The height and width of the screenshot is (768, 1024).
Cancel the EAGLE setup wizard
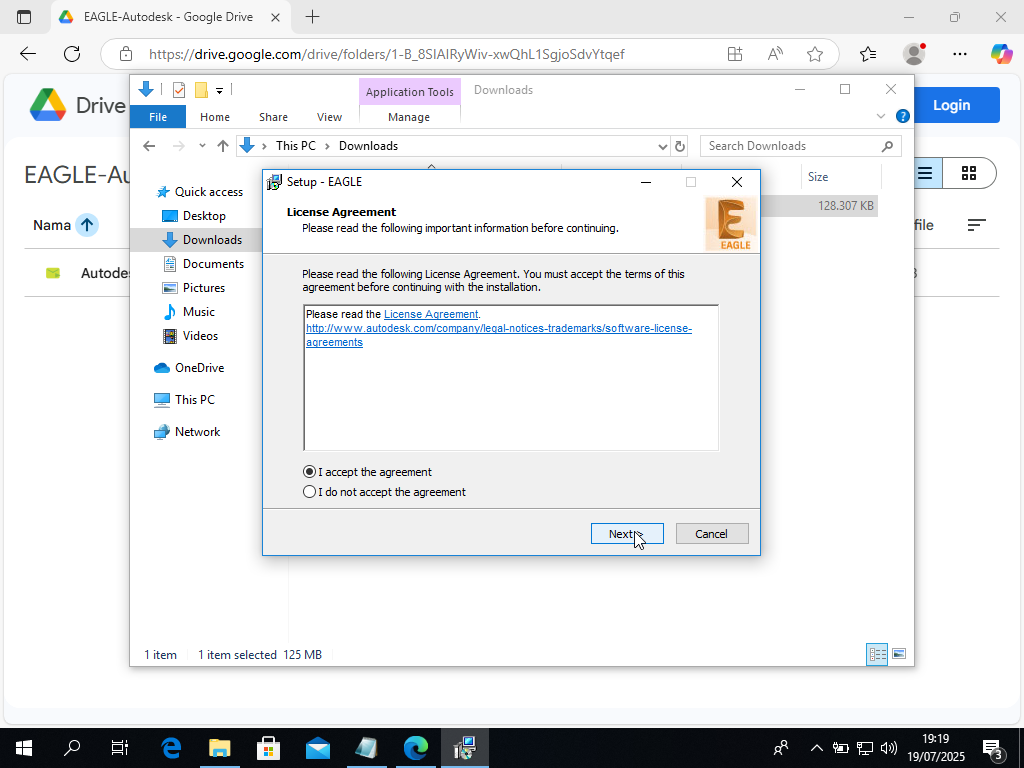pos(711,534)
